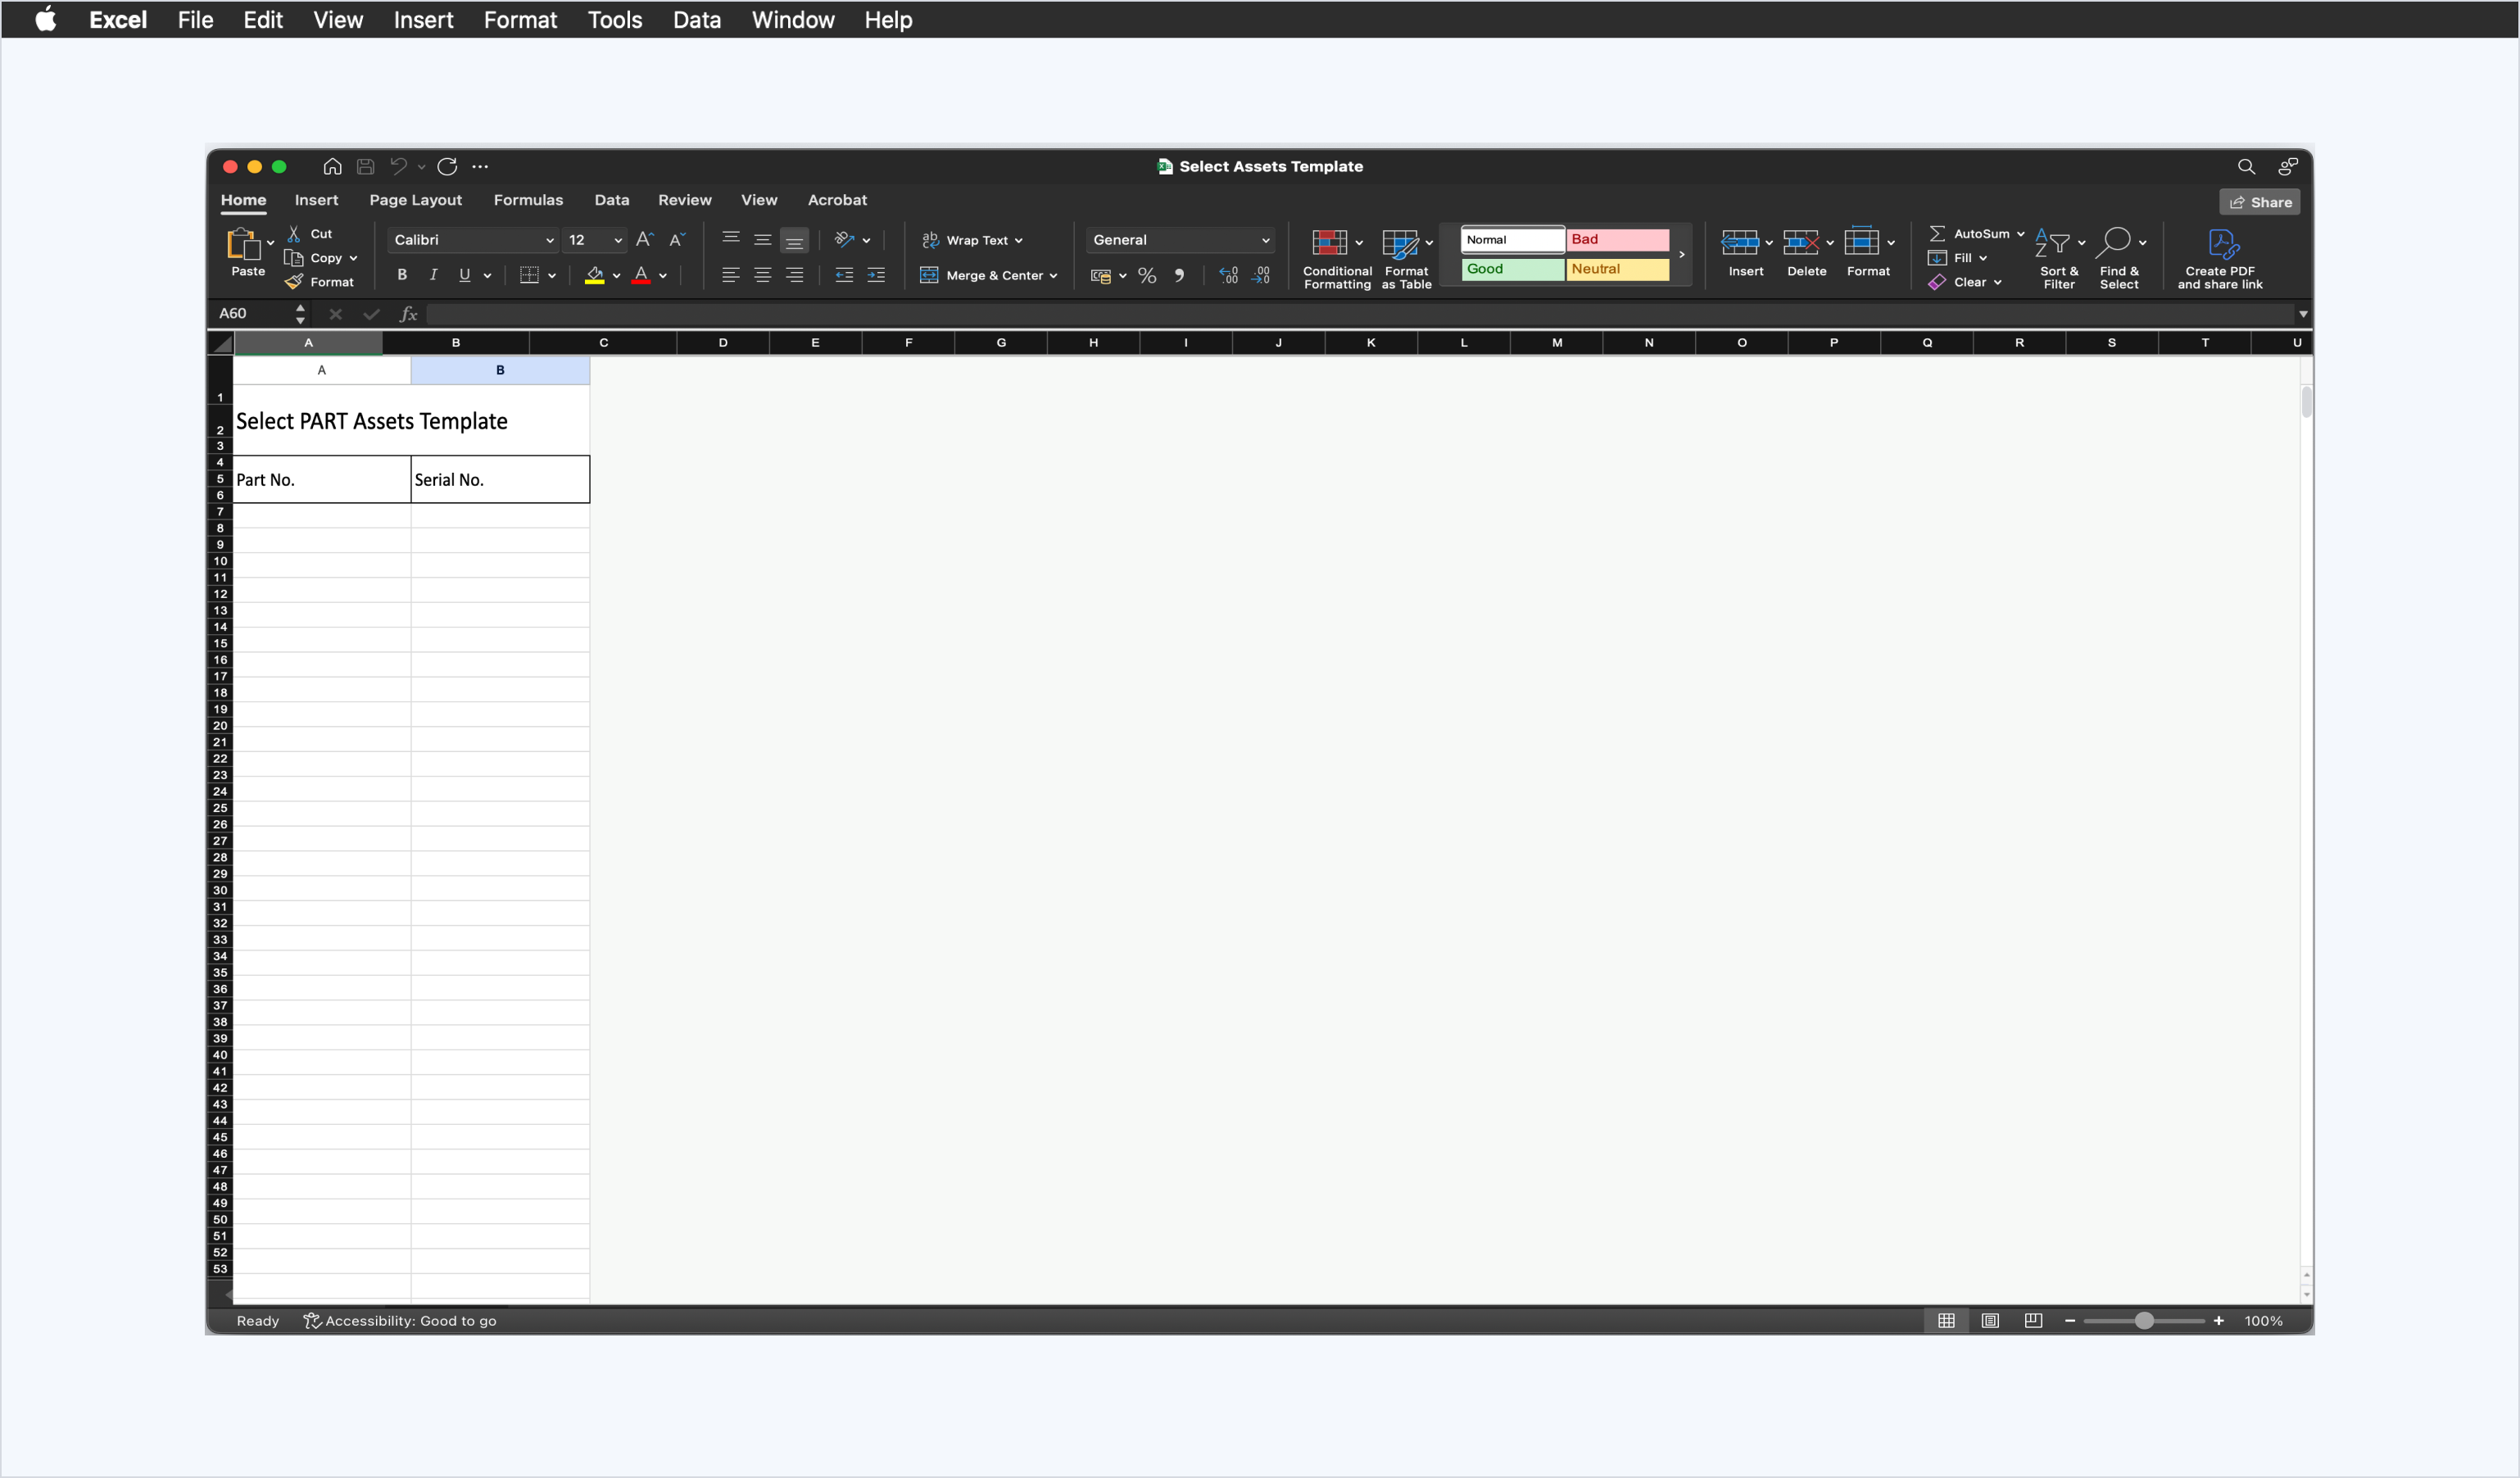Image resolution: width=2520 pixels, height=1478 pixels.
Task: Click the Format as Table icon
Action: point(1399,243)
